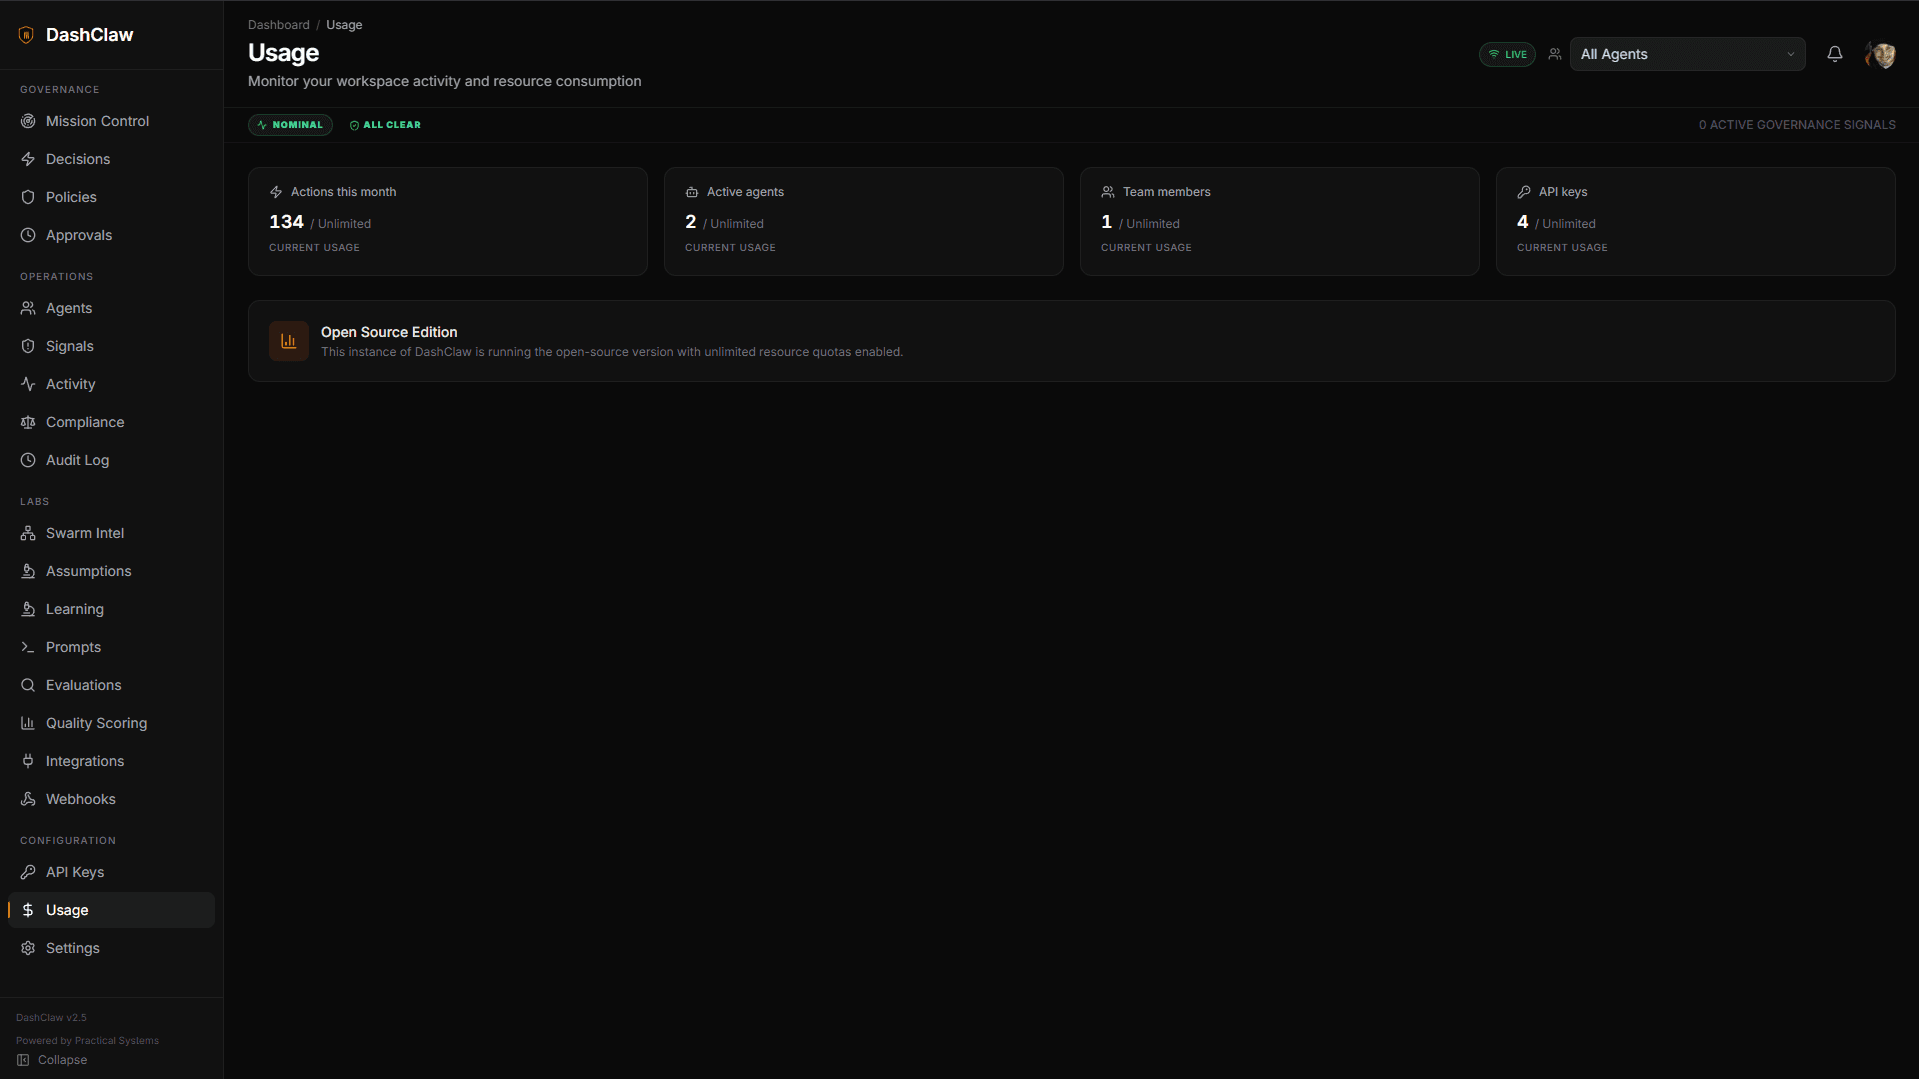
Task: Click the Open Source Edition chart icon
Action: point(288,341)
